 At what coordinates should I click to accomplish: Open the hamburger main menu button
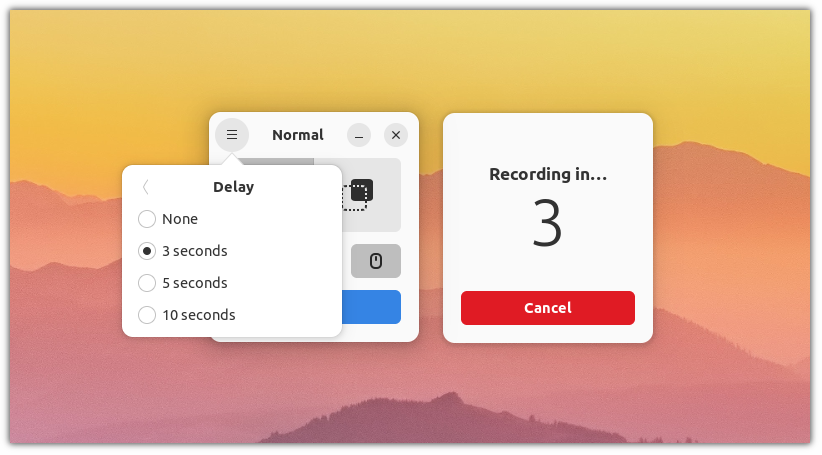click(232, 135)
